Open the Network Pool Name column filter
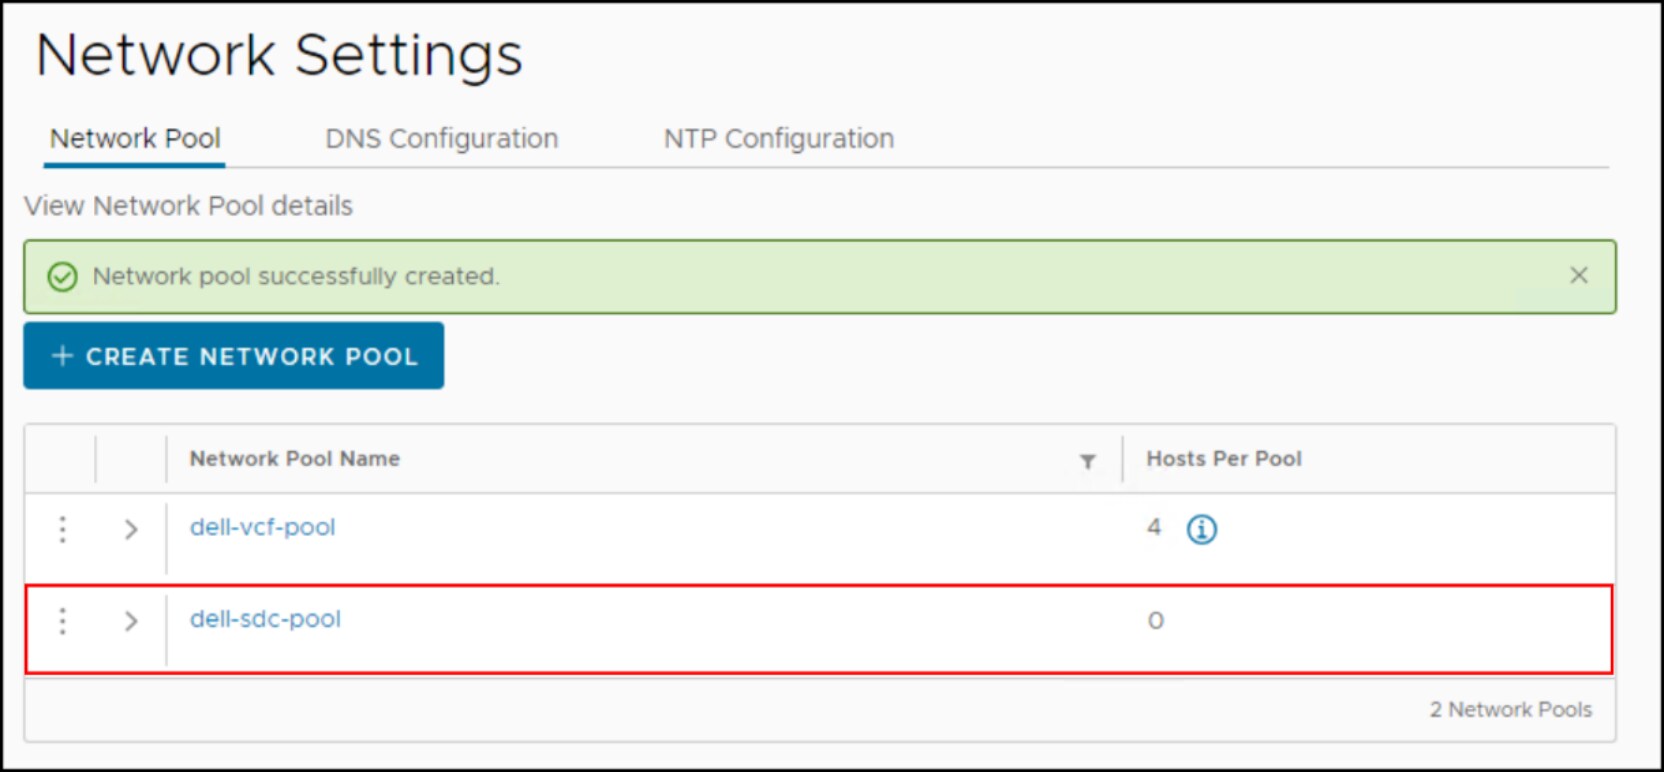 pyautogui.click(x=1088, y=461)
